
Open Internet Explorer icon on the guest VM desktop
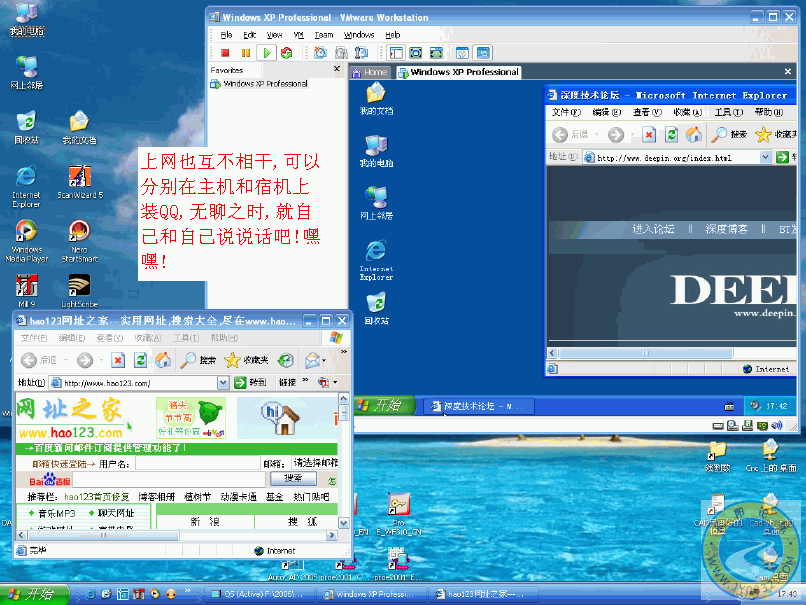[376, 261]
